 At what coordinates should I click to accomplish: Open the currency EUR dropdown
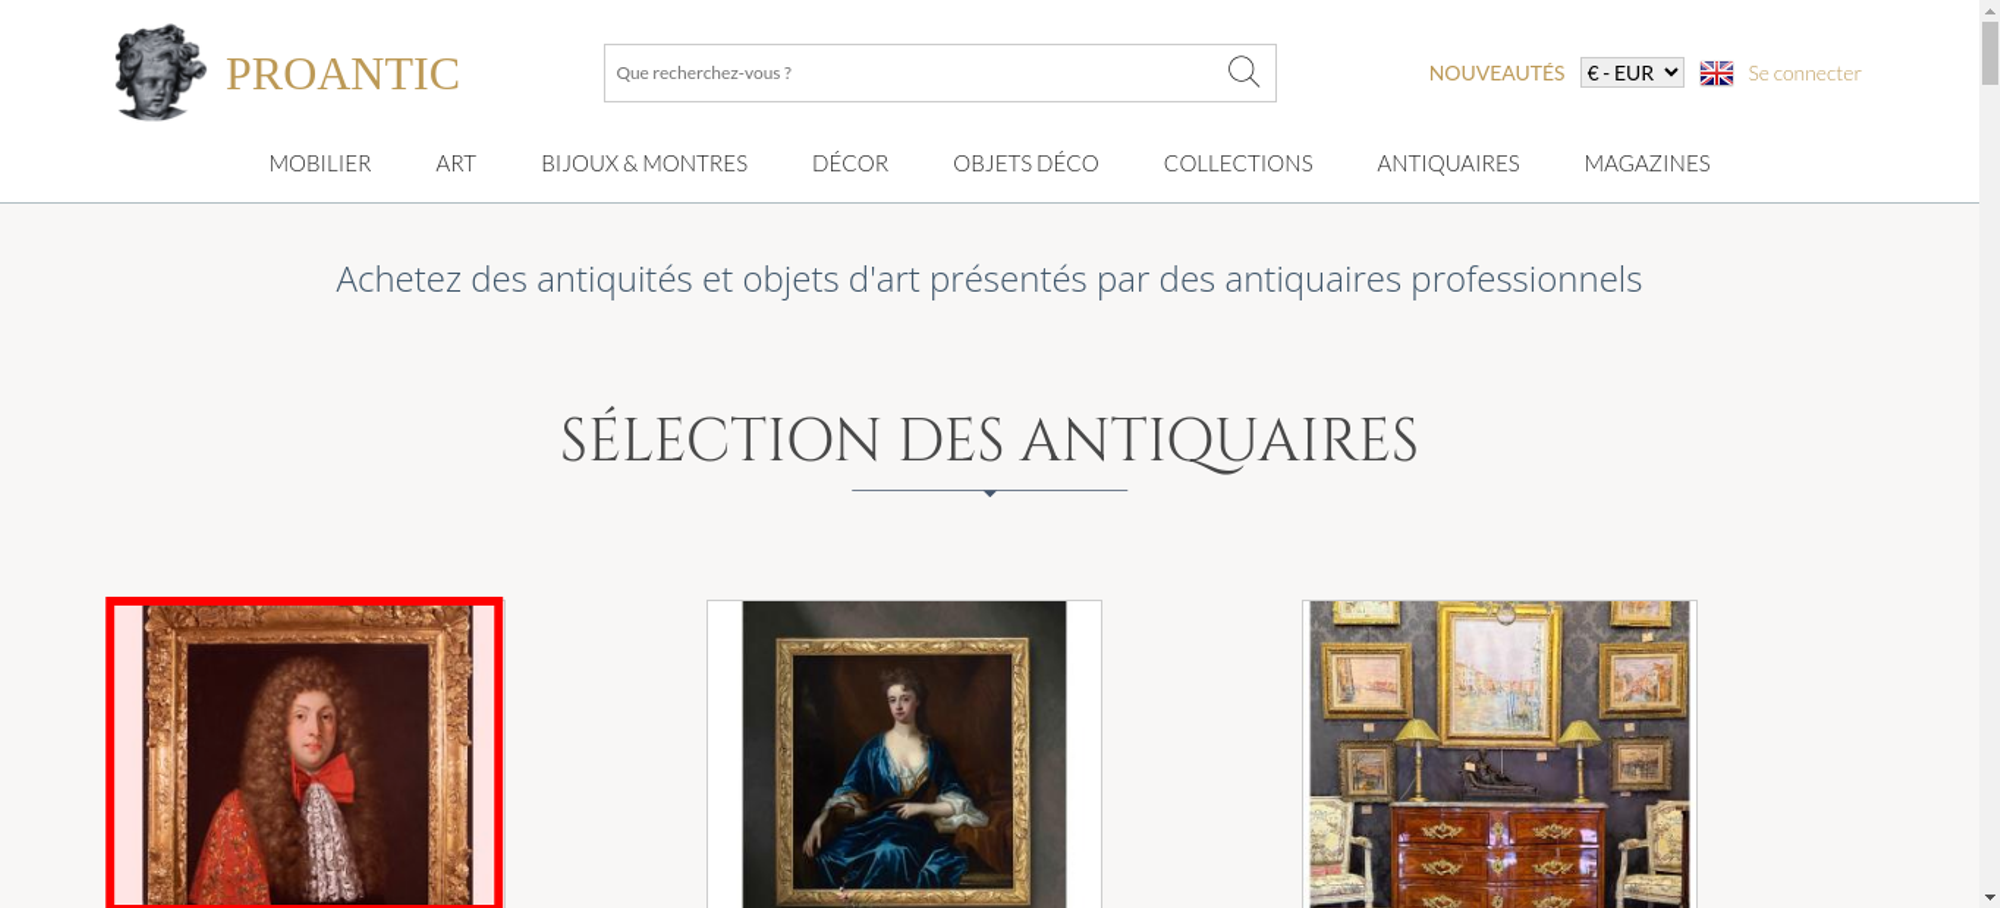point(1632,73)
